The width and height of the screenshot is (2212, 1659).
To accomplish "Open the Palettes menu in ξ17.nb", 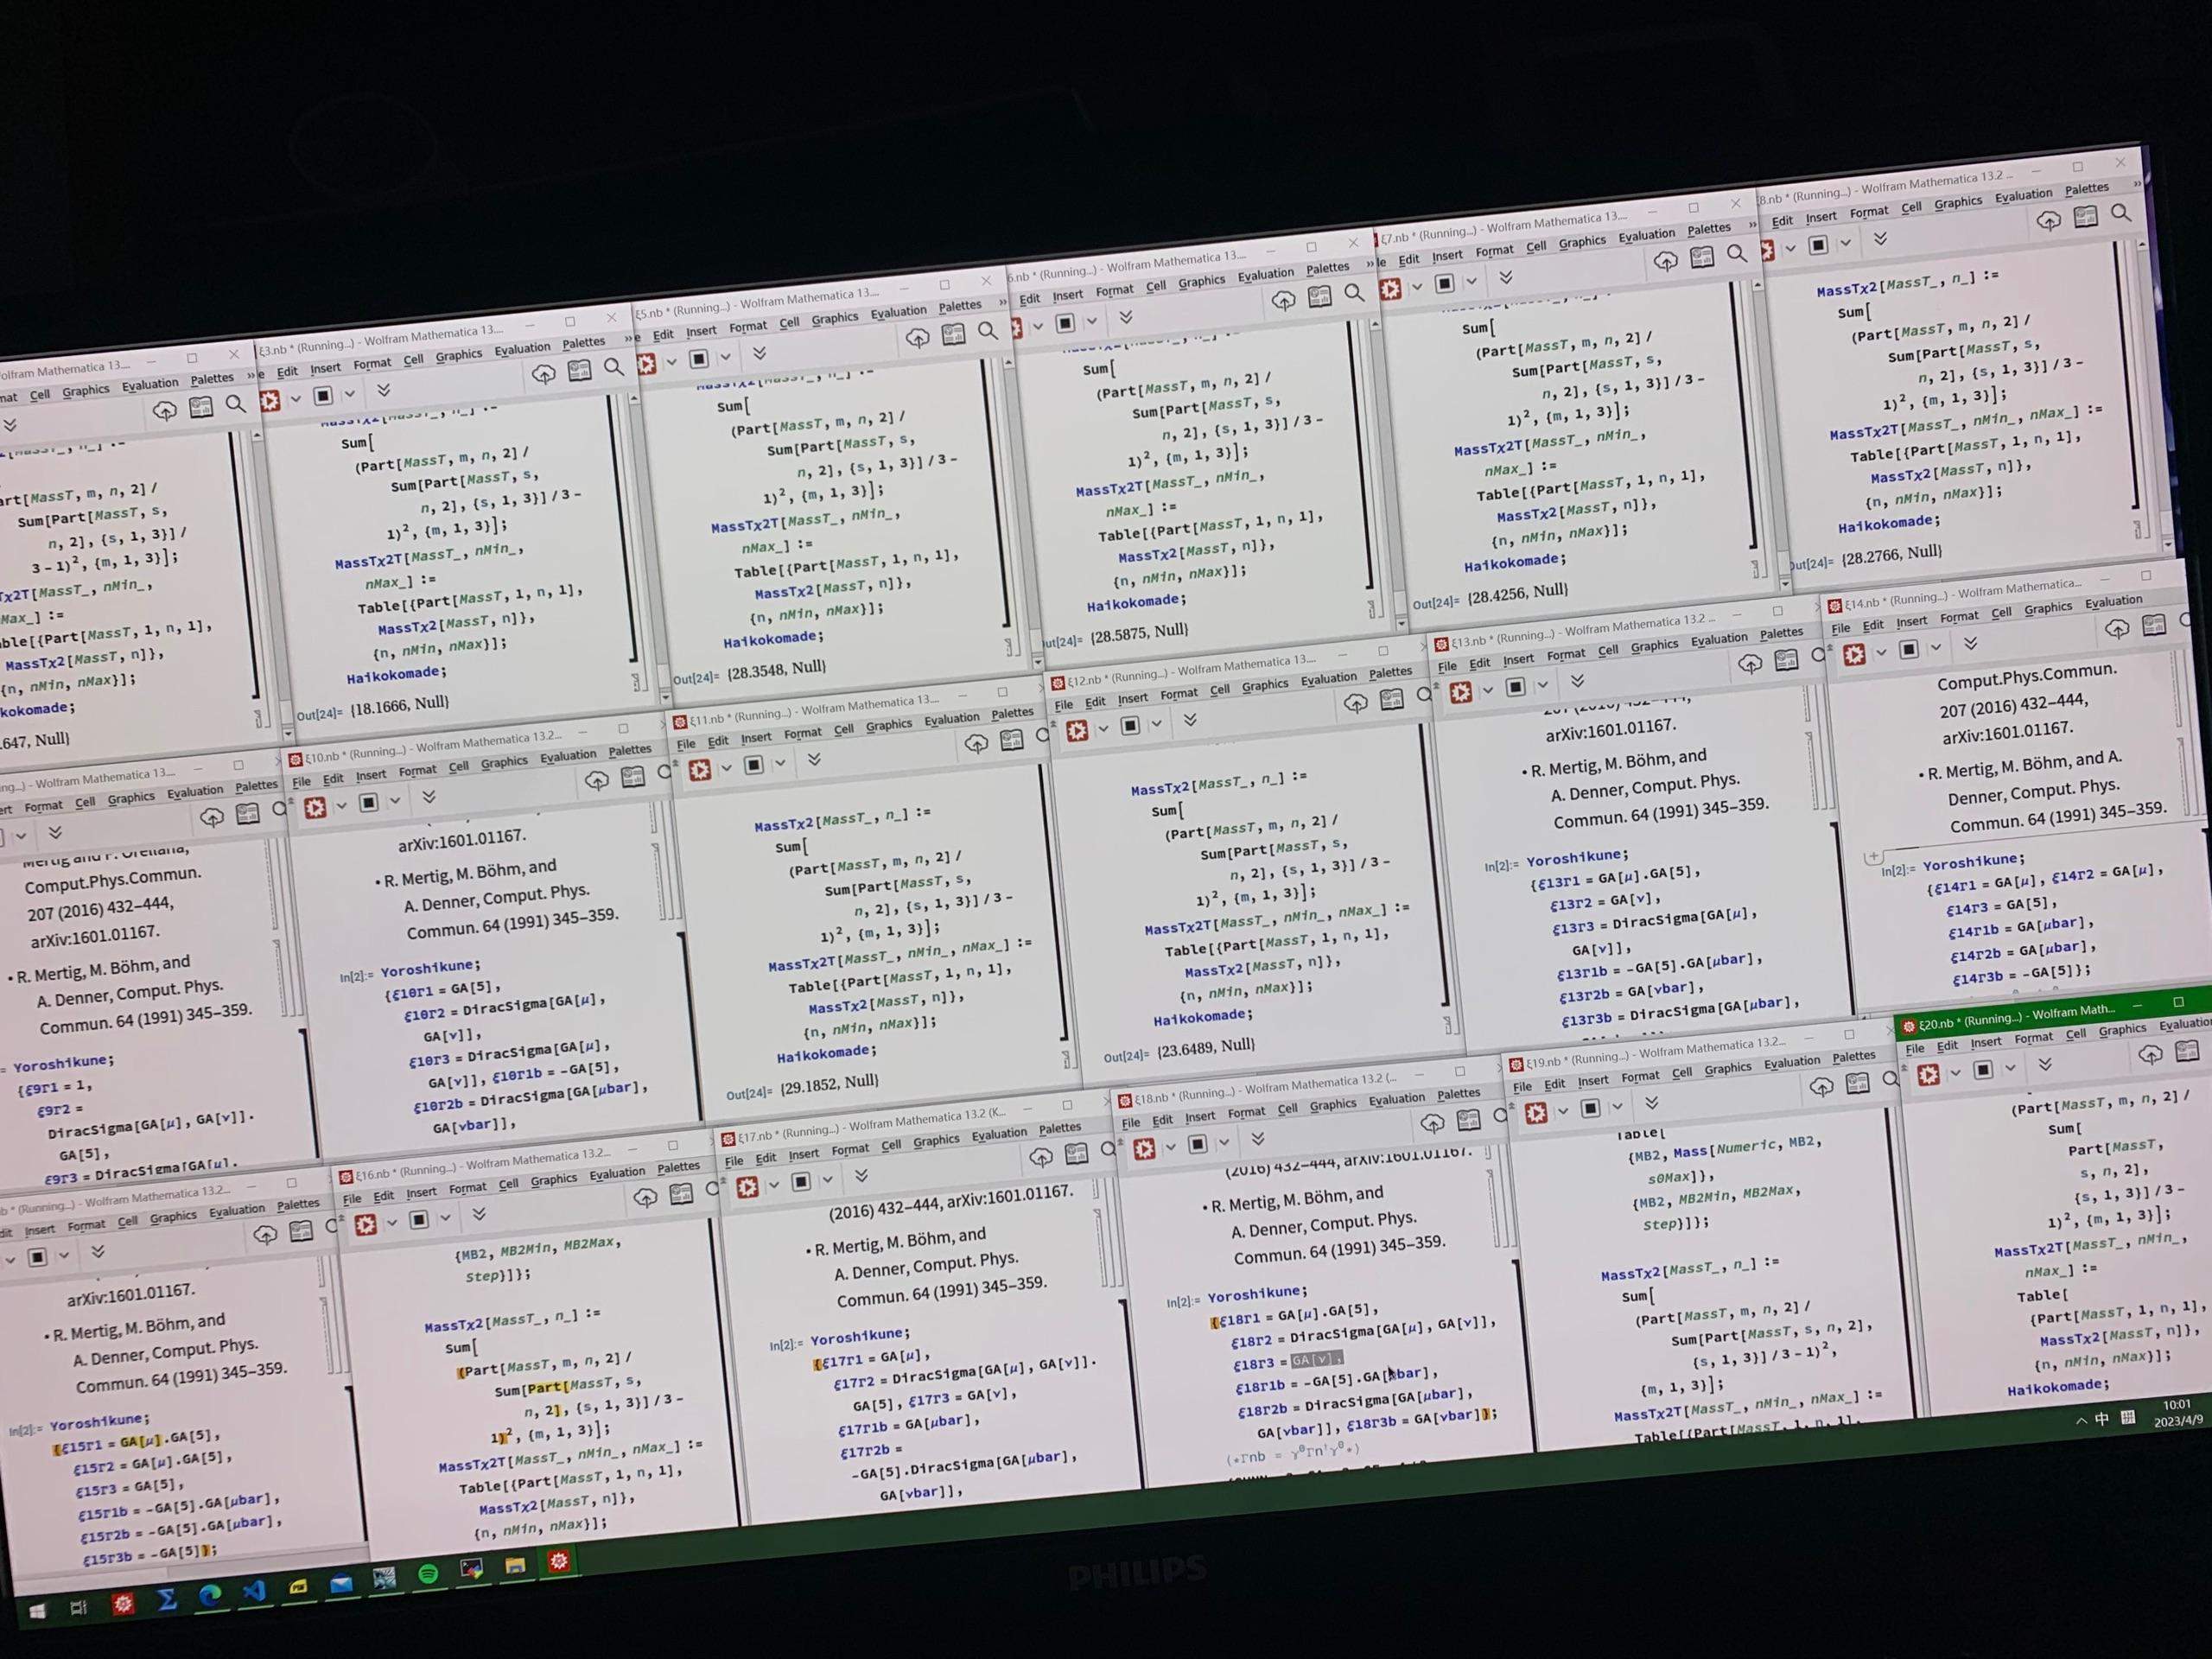I will pyautogui.click(x=1060, y=1128).
